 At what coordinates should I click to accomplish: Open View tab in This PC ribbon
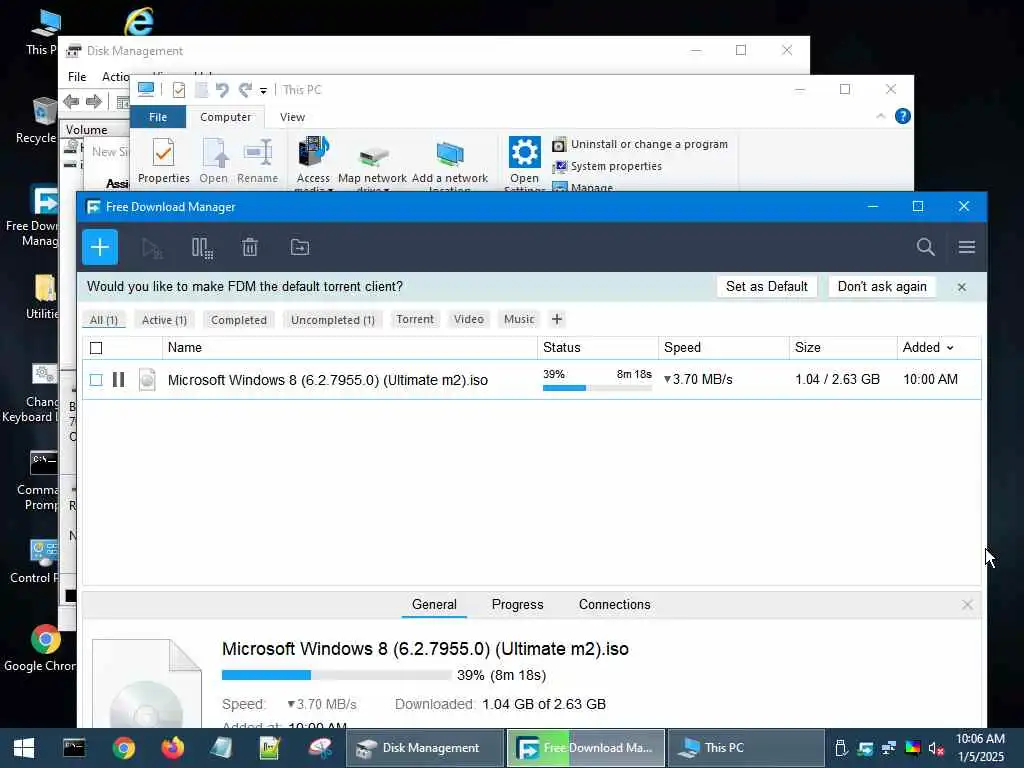(x=292, y=117)
